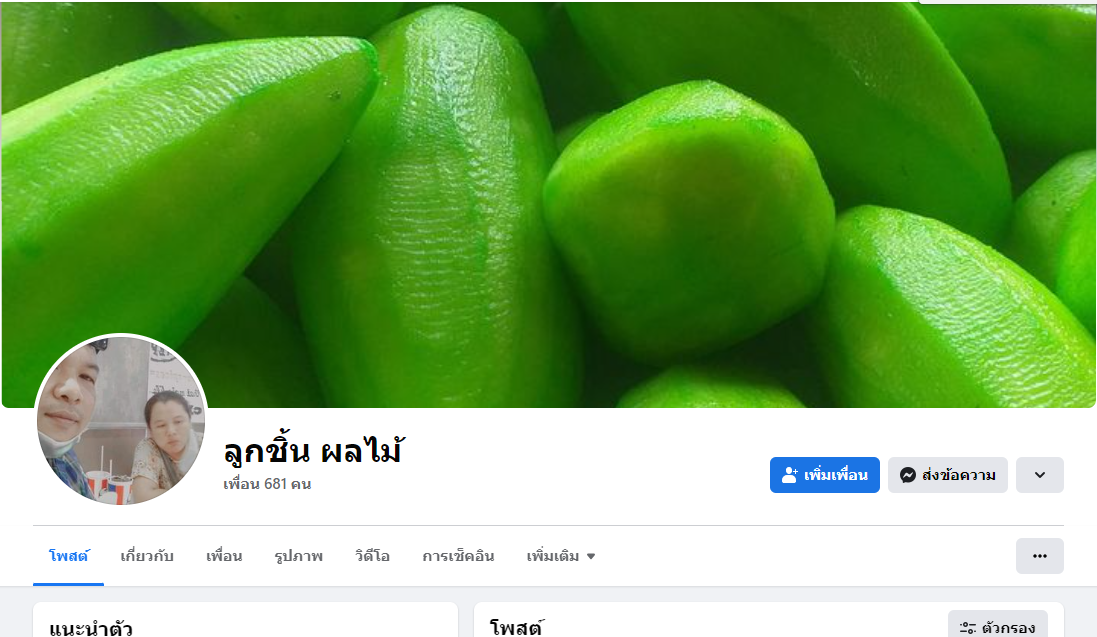Click the add friend person icon

pyautogui.click(x=789, y=475)
